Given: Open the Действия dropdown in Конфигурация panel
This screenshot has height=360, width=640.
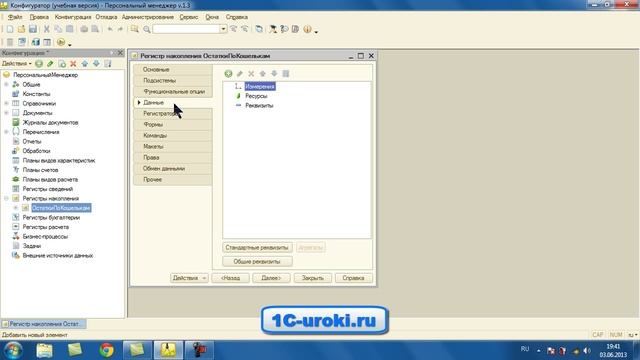Looking at the screenshot, I should pos(17,64).
